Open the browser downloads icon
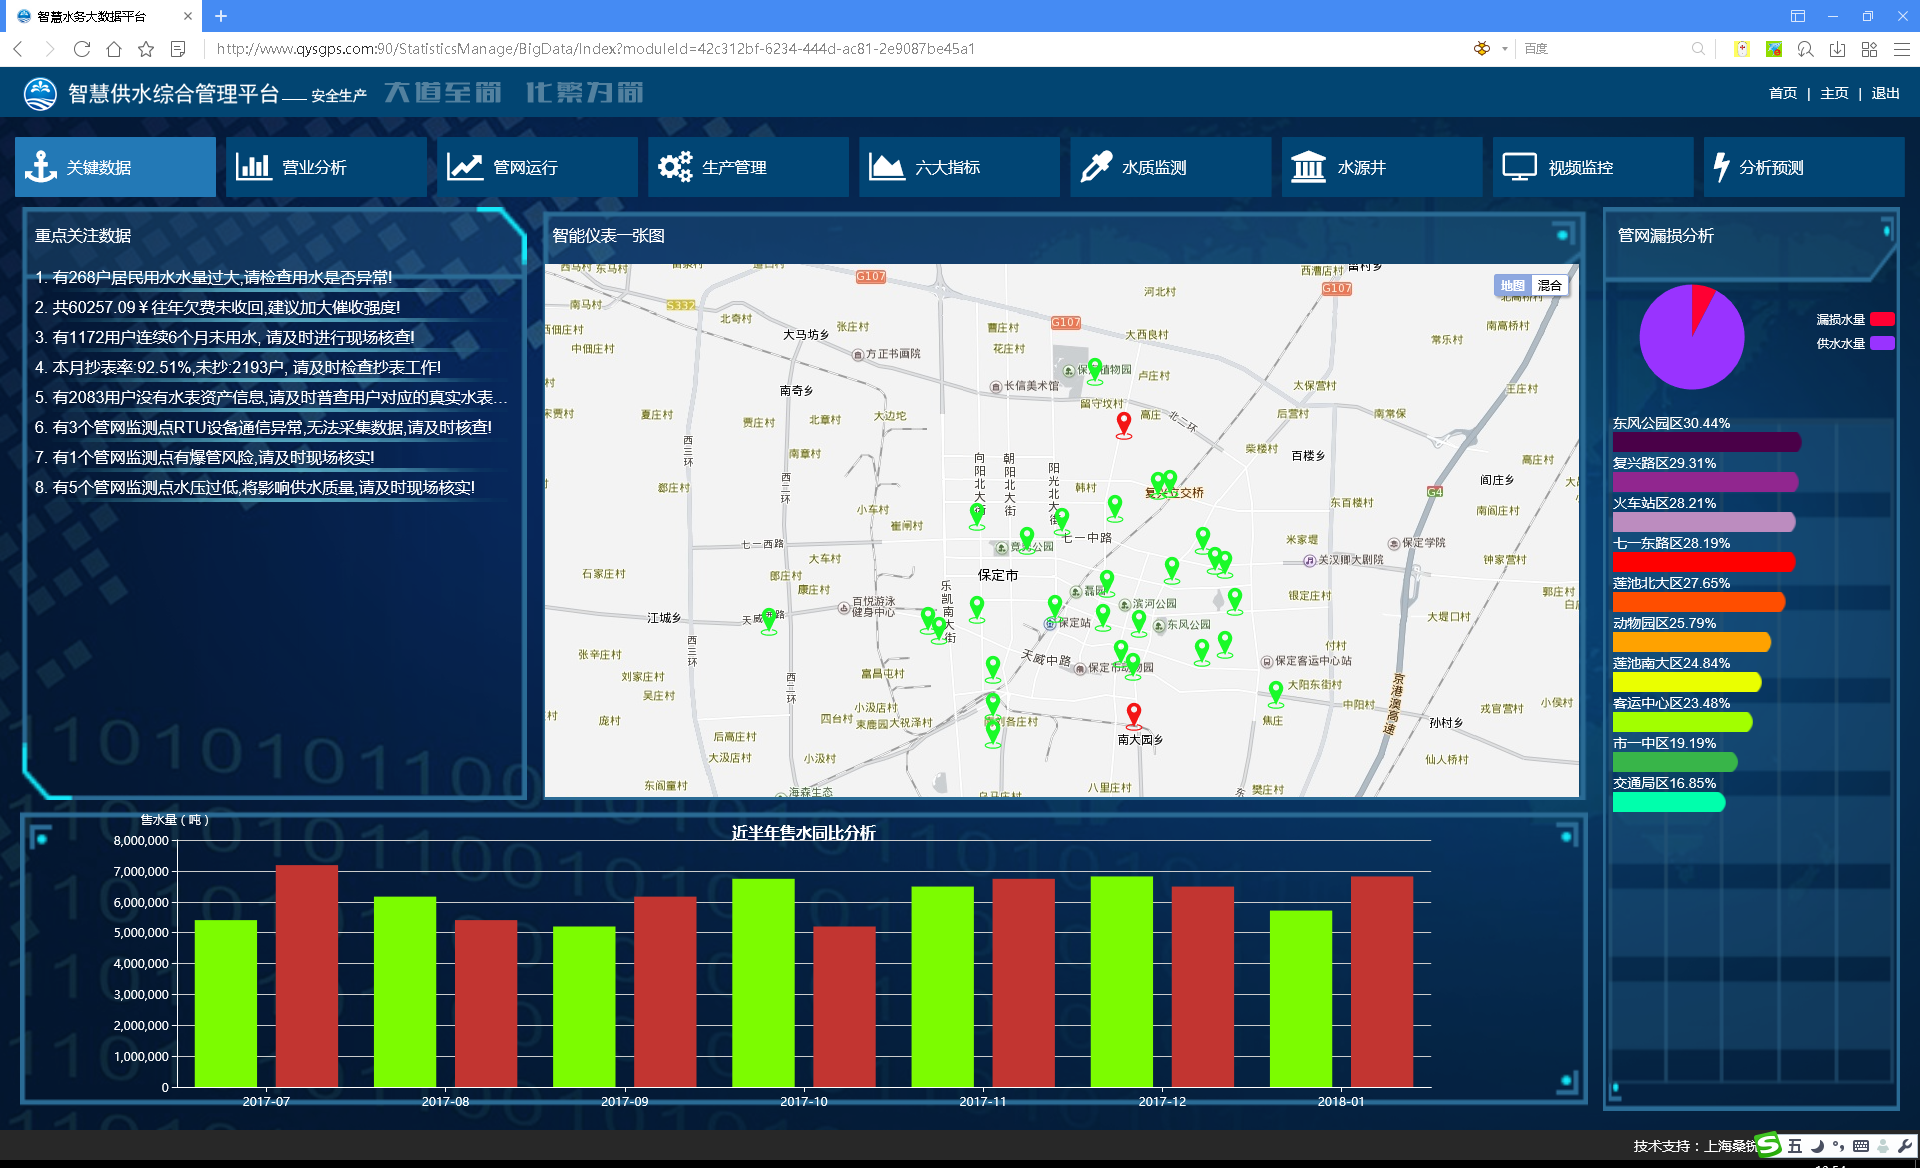 (x=1837, y=49)
